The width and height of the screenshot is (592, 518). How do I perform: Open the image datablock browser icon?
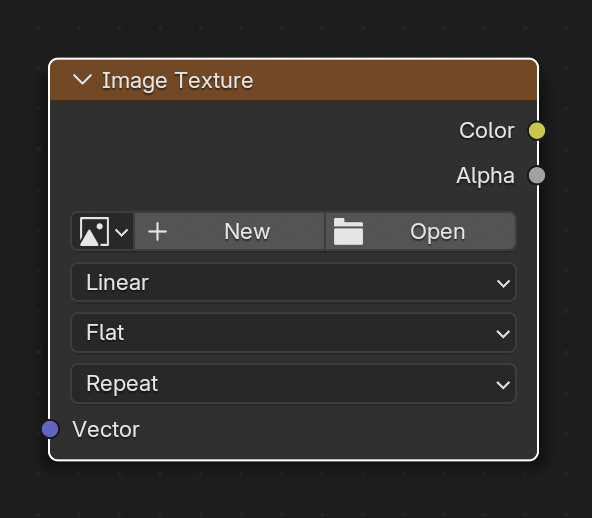(x=102, y=231)
